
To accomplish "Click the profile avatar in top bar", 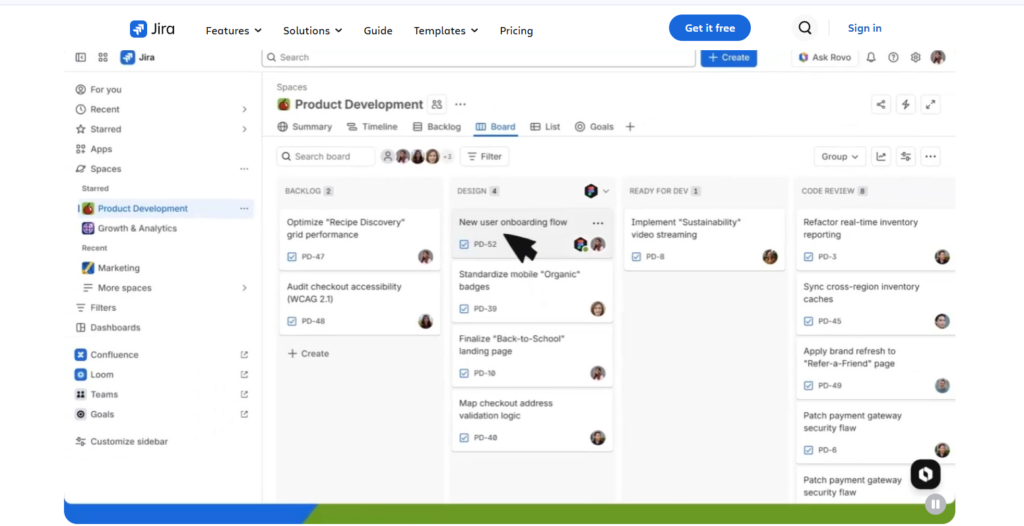I will point(938,58).
